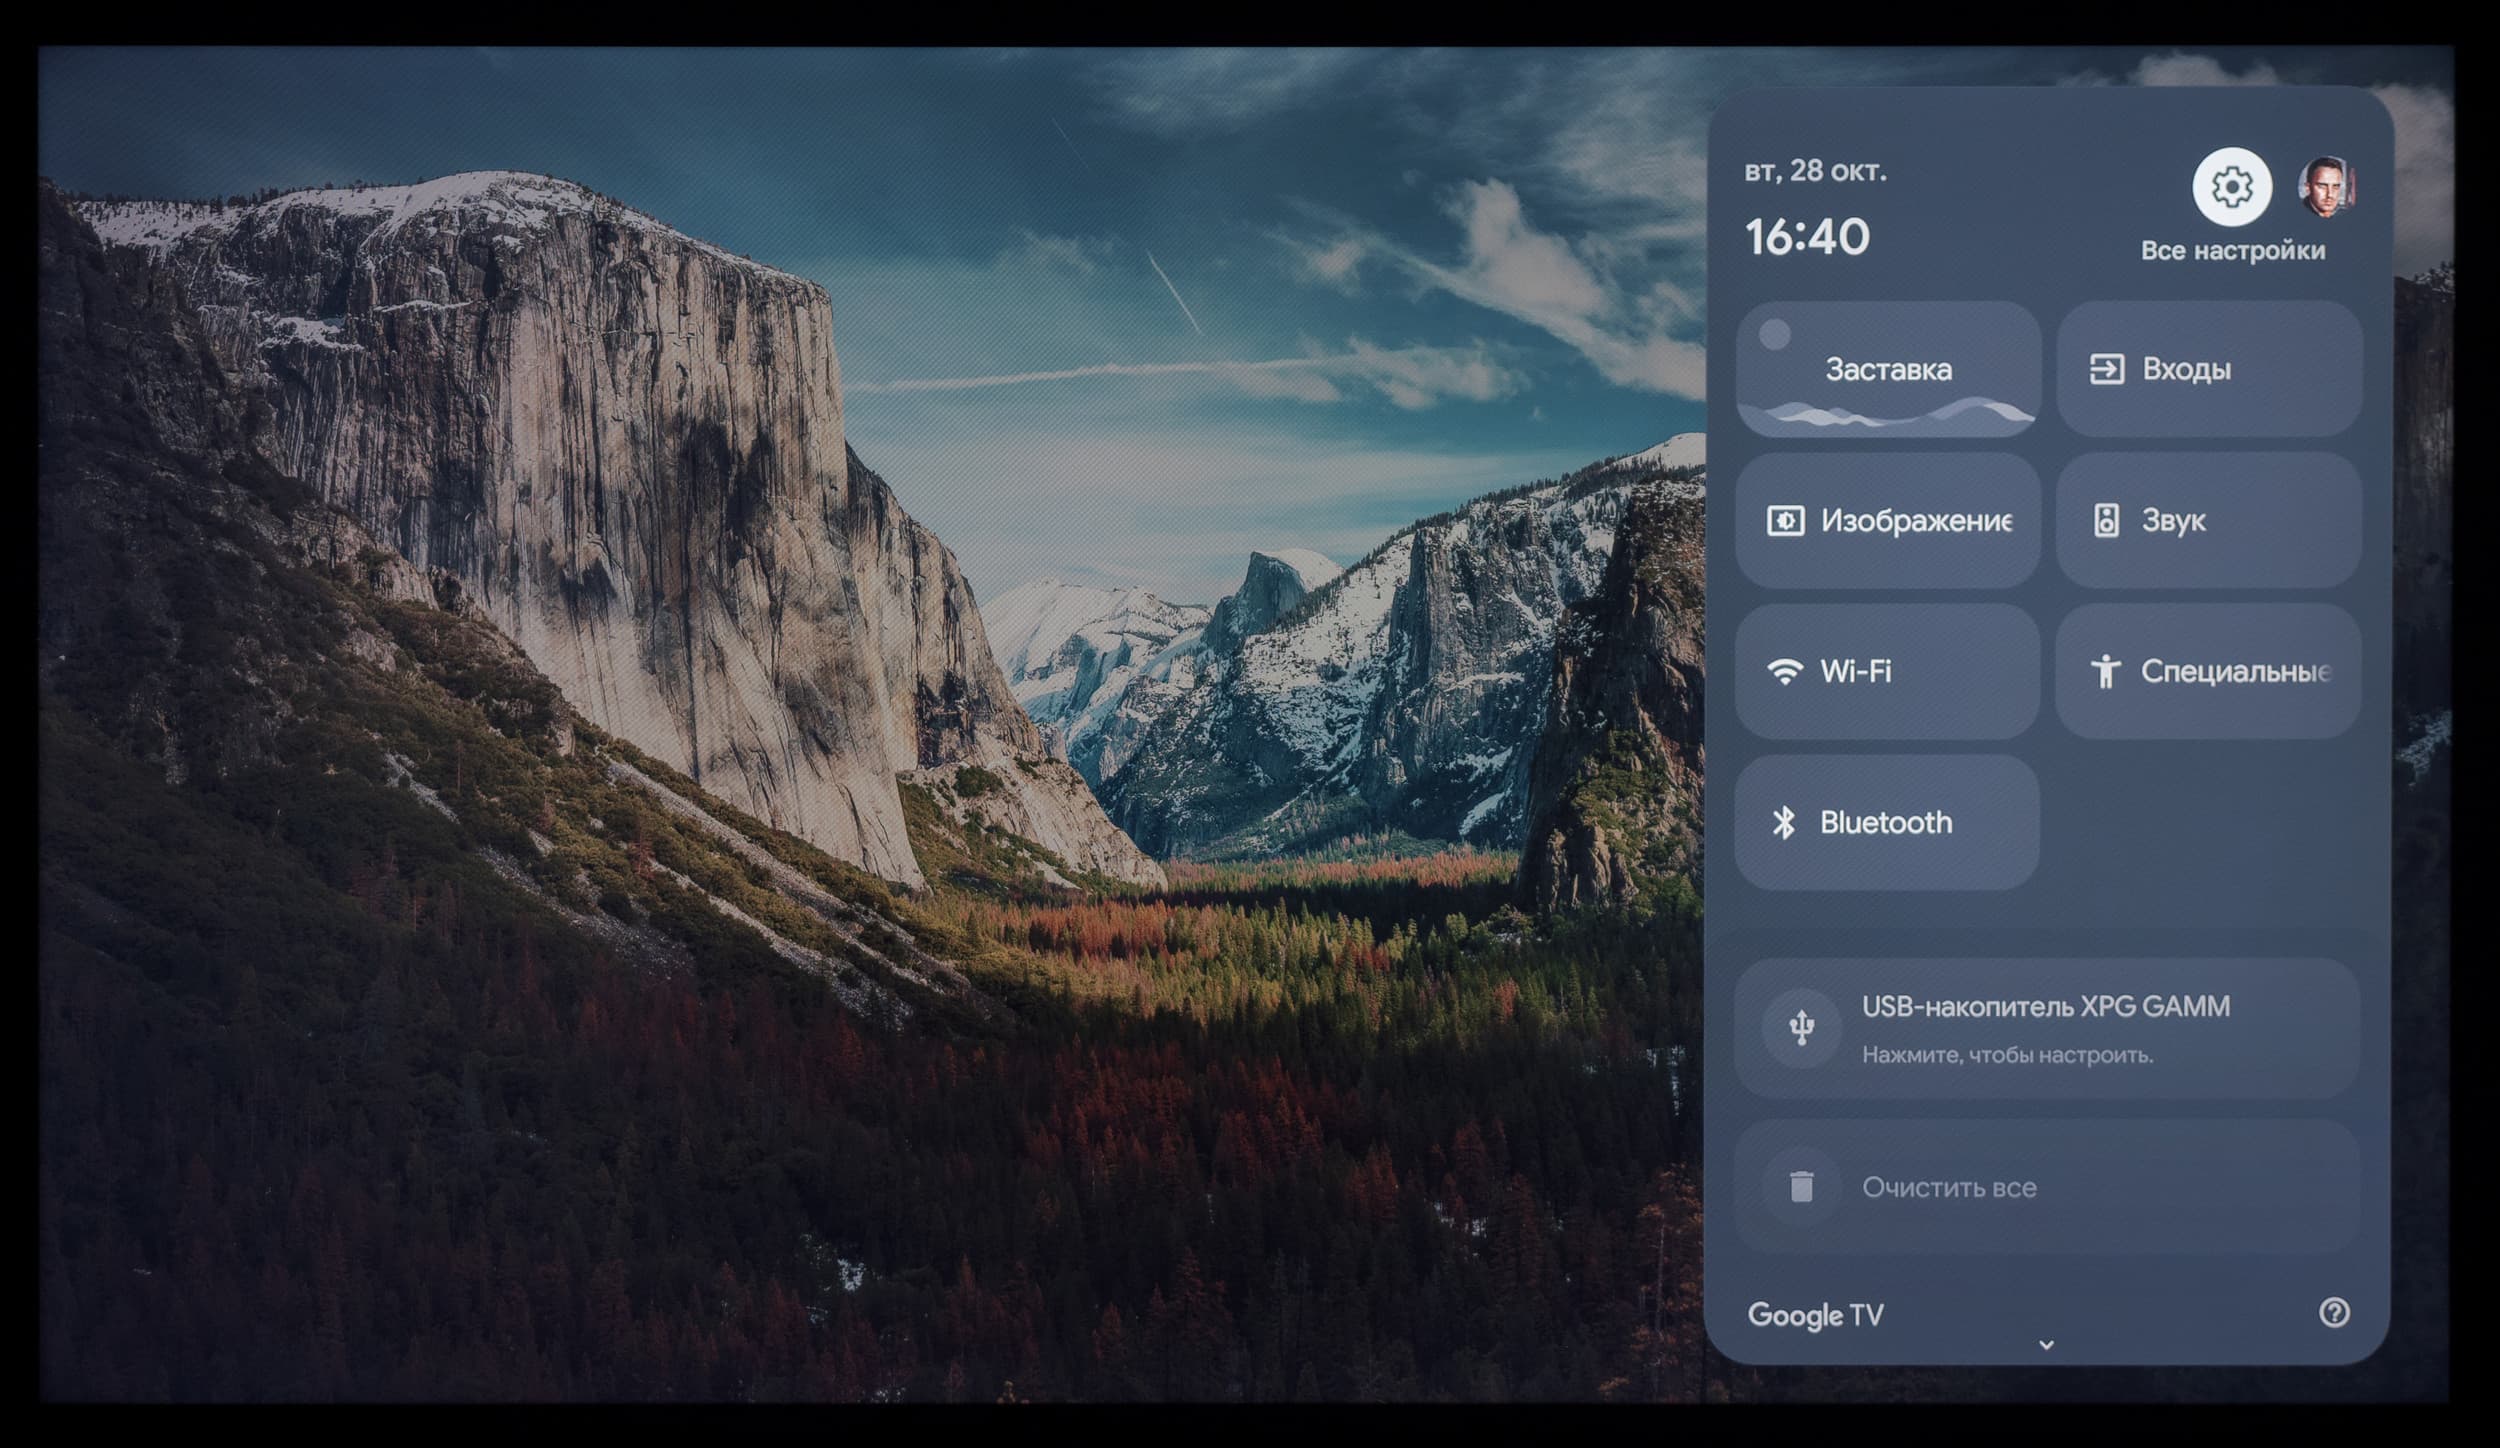Click the trash can icon
This screenshot has height=1448, width=2500.
[1801, 1187]
